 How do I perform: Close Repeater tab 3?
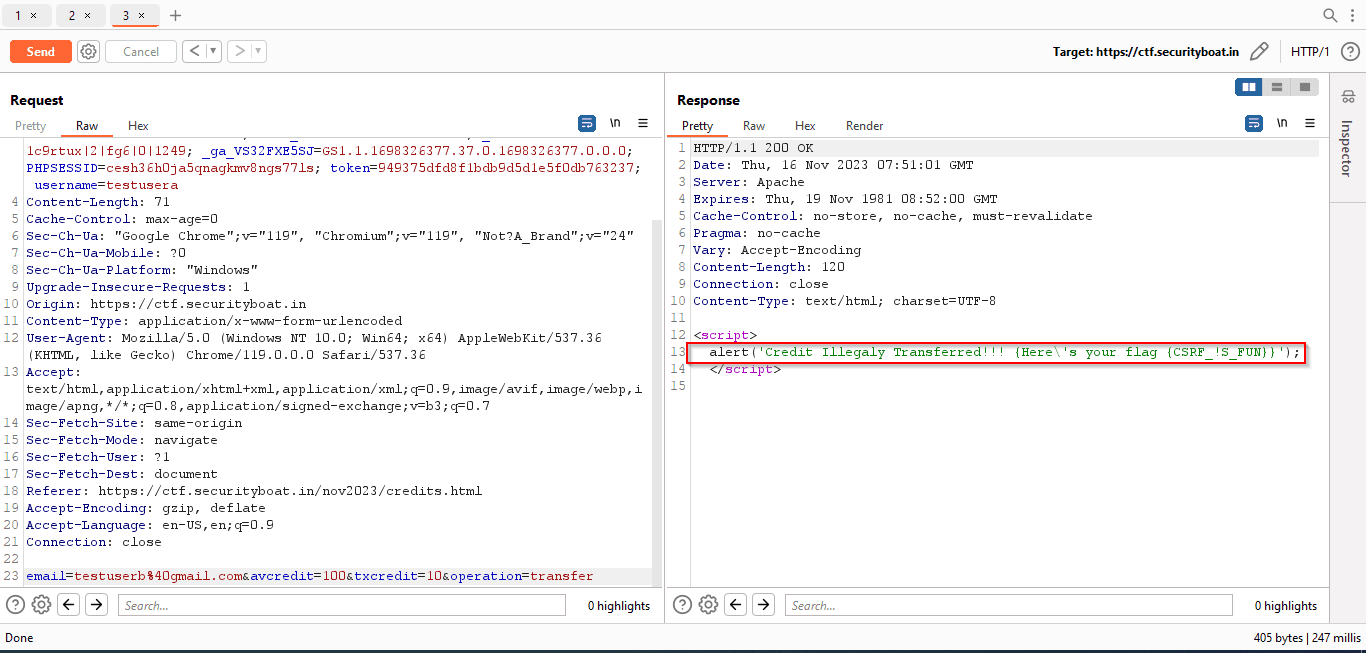[x=142, y=16]
